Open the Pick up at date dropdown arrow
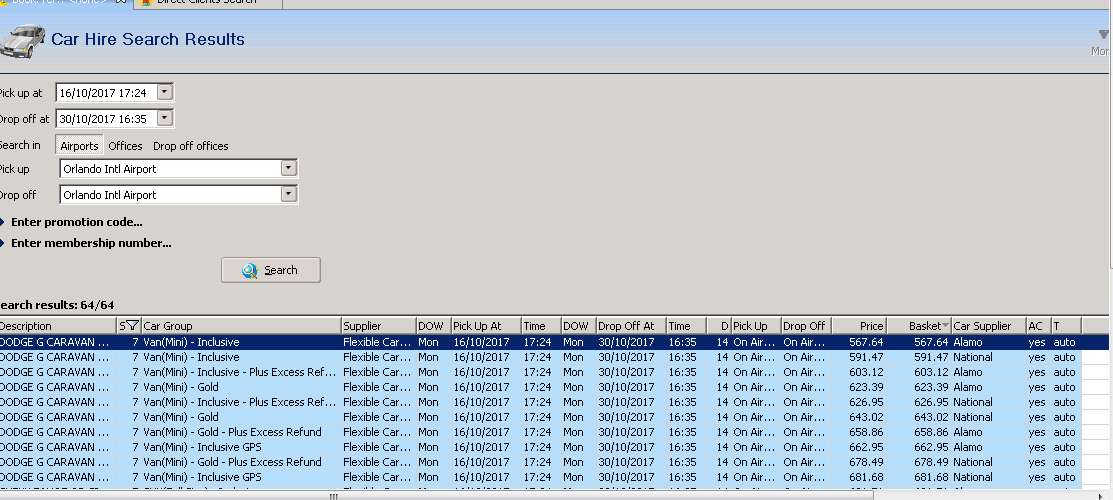 coord(165,92)
